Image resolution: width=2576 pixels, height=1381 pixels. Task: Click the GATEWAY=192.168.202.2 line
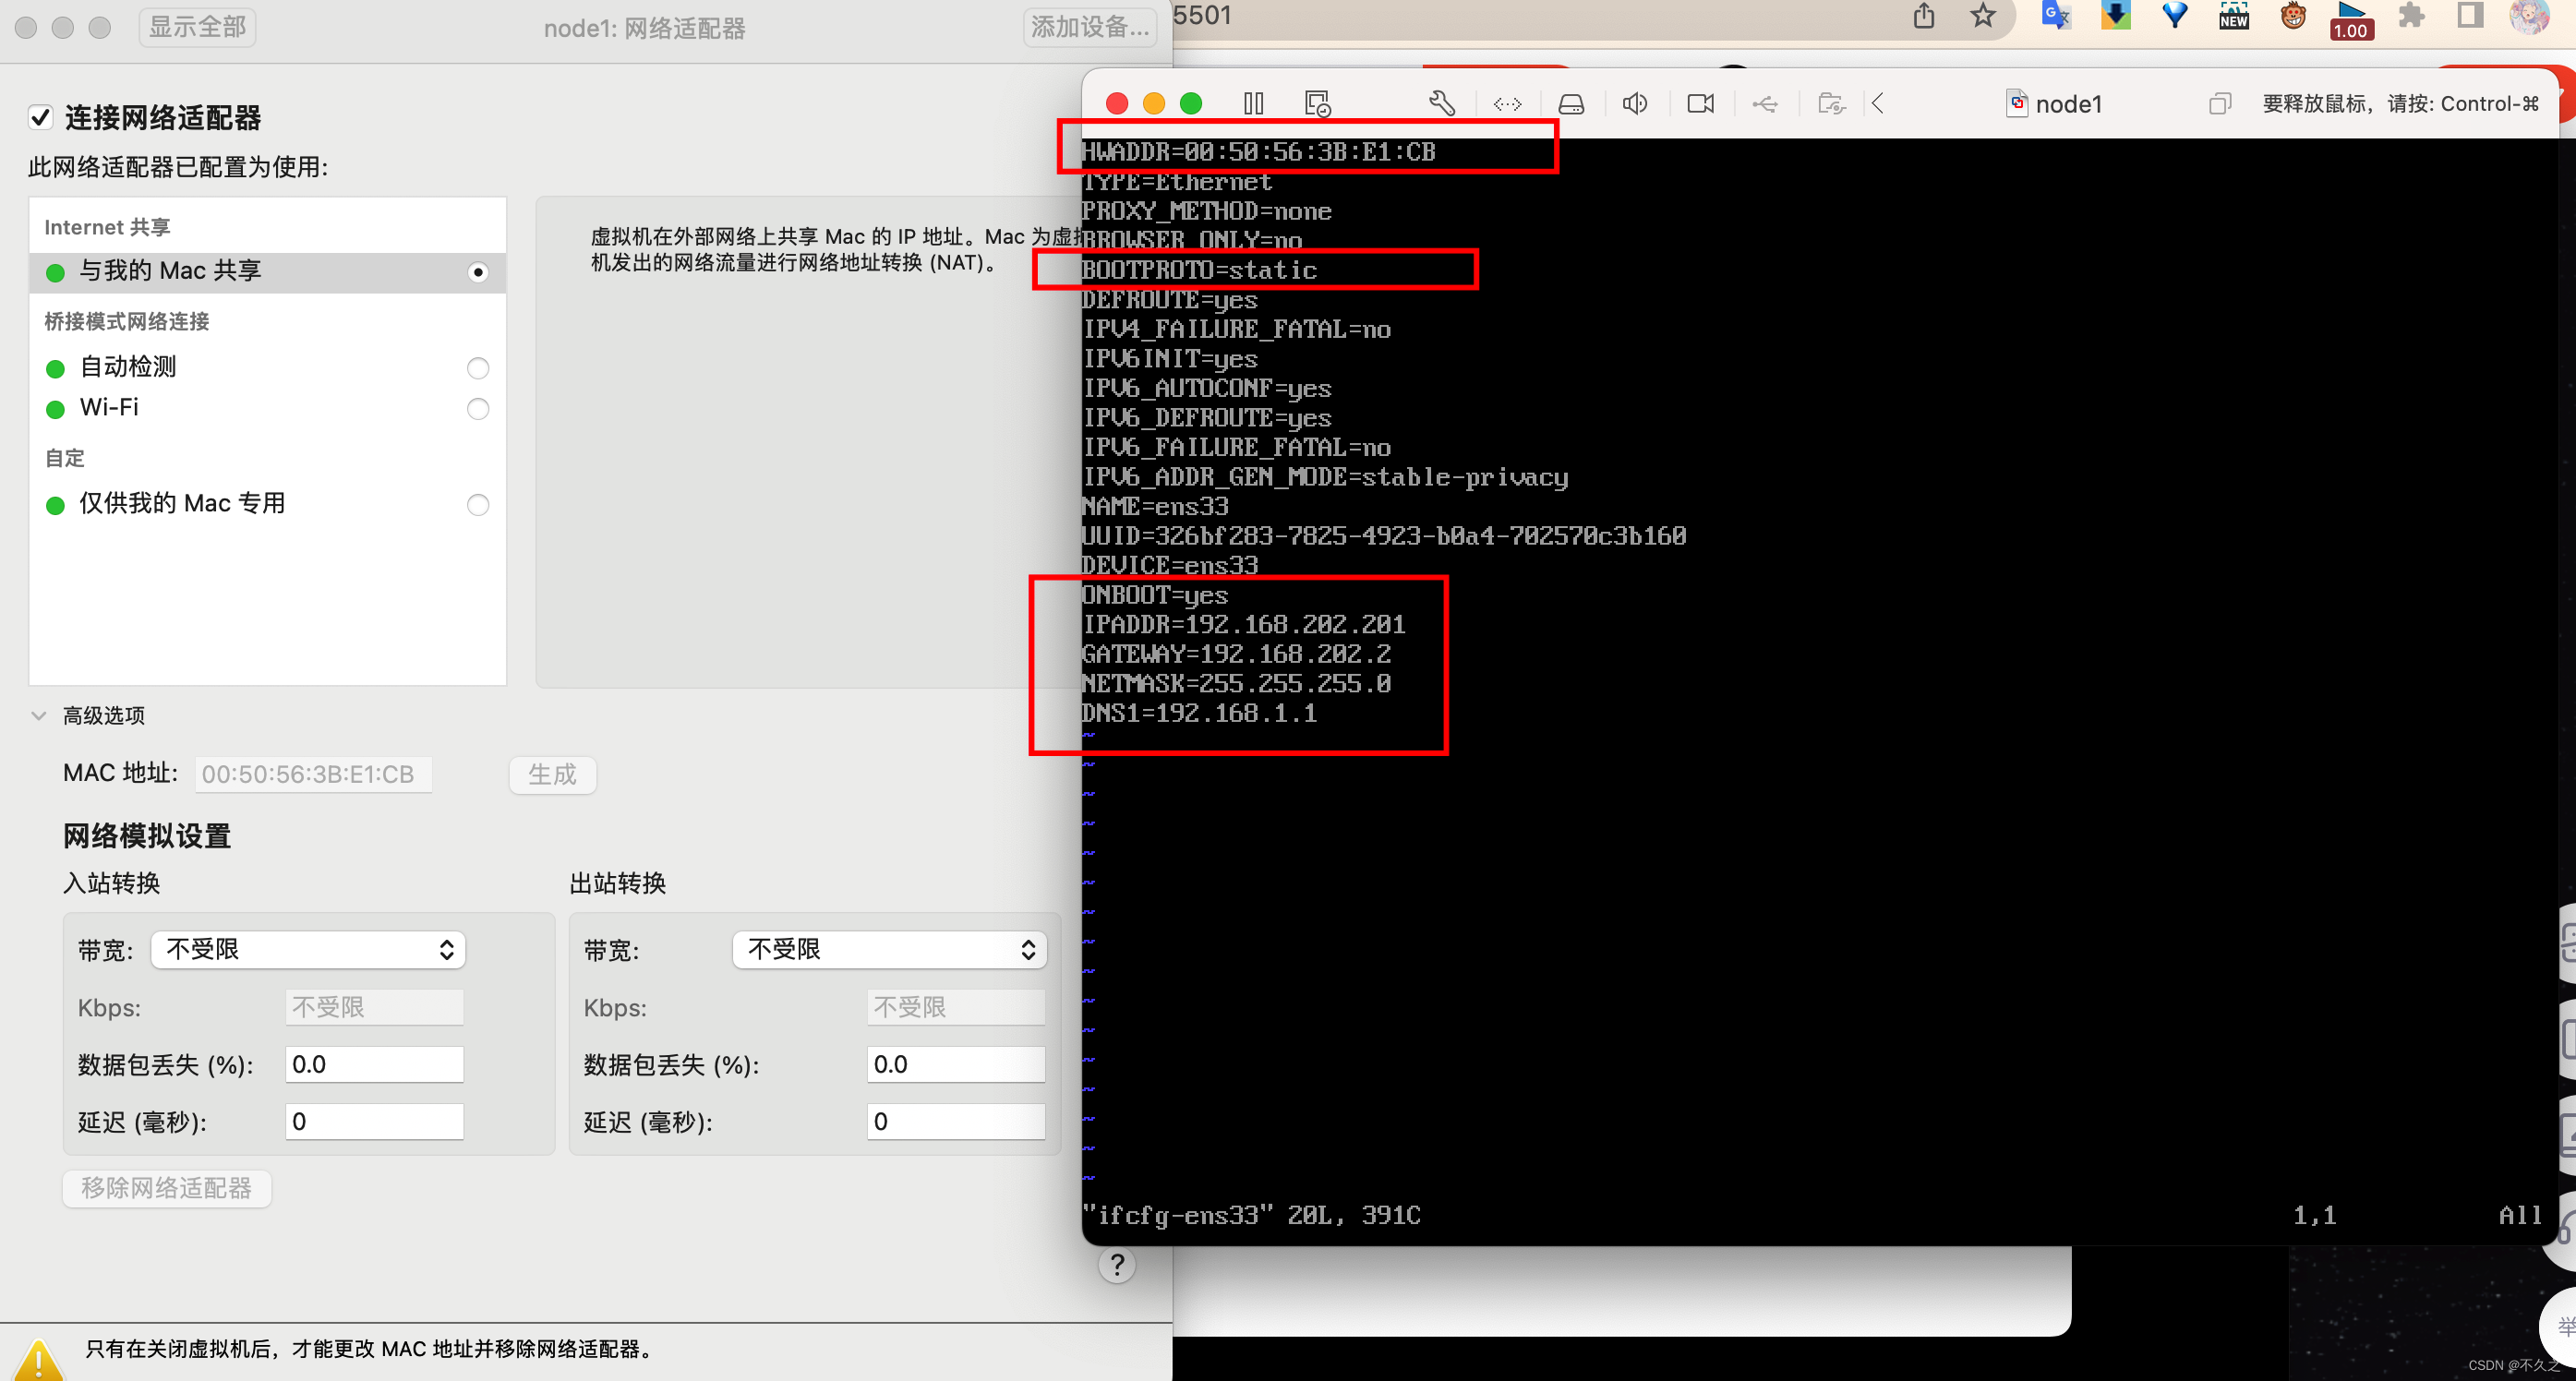click(x=1236, y=654)
